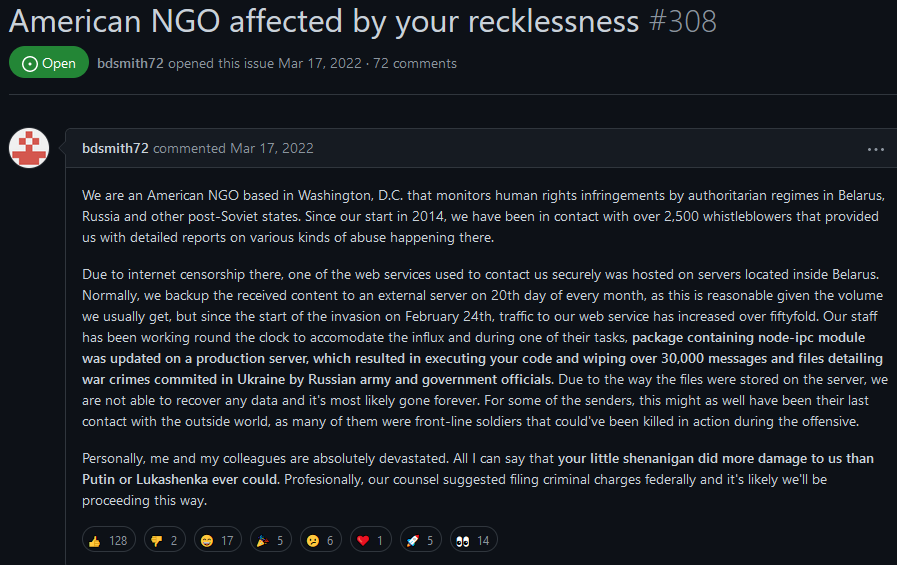Click the thumbs up count 128
The image size is (897, 565).
click(x=118, y=540)
